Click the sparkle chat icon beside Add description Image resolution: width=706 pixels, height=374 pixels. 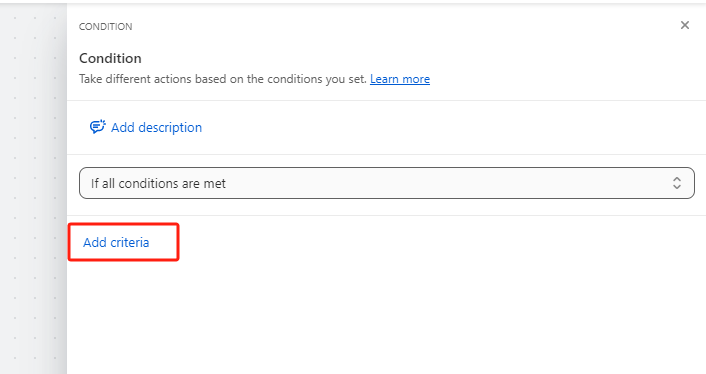click(97, 127)
